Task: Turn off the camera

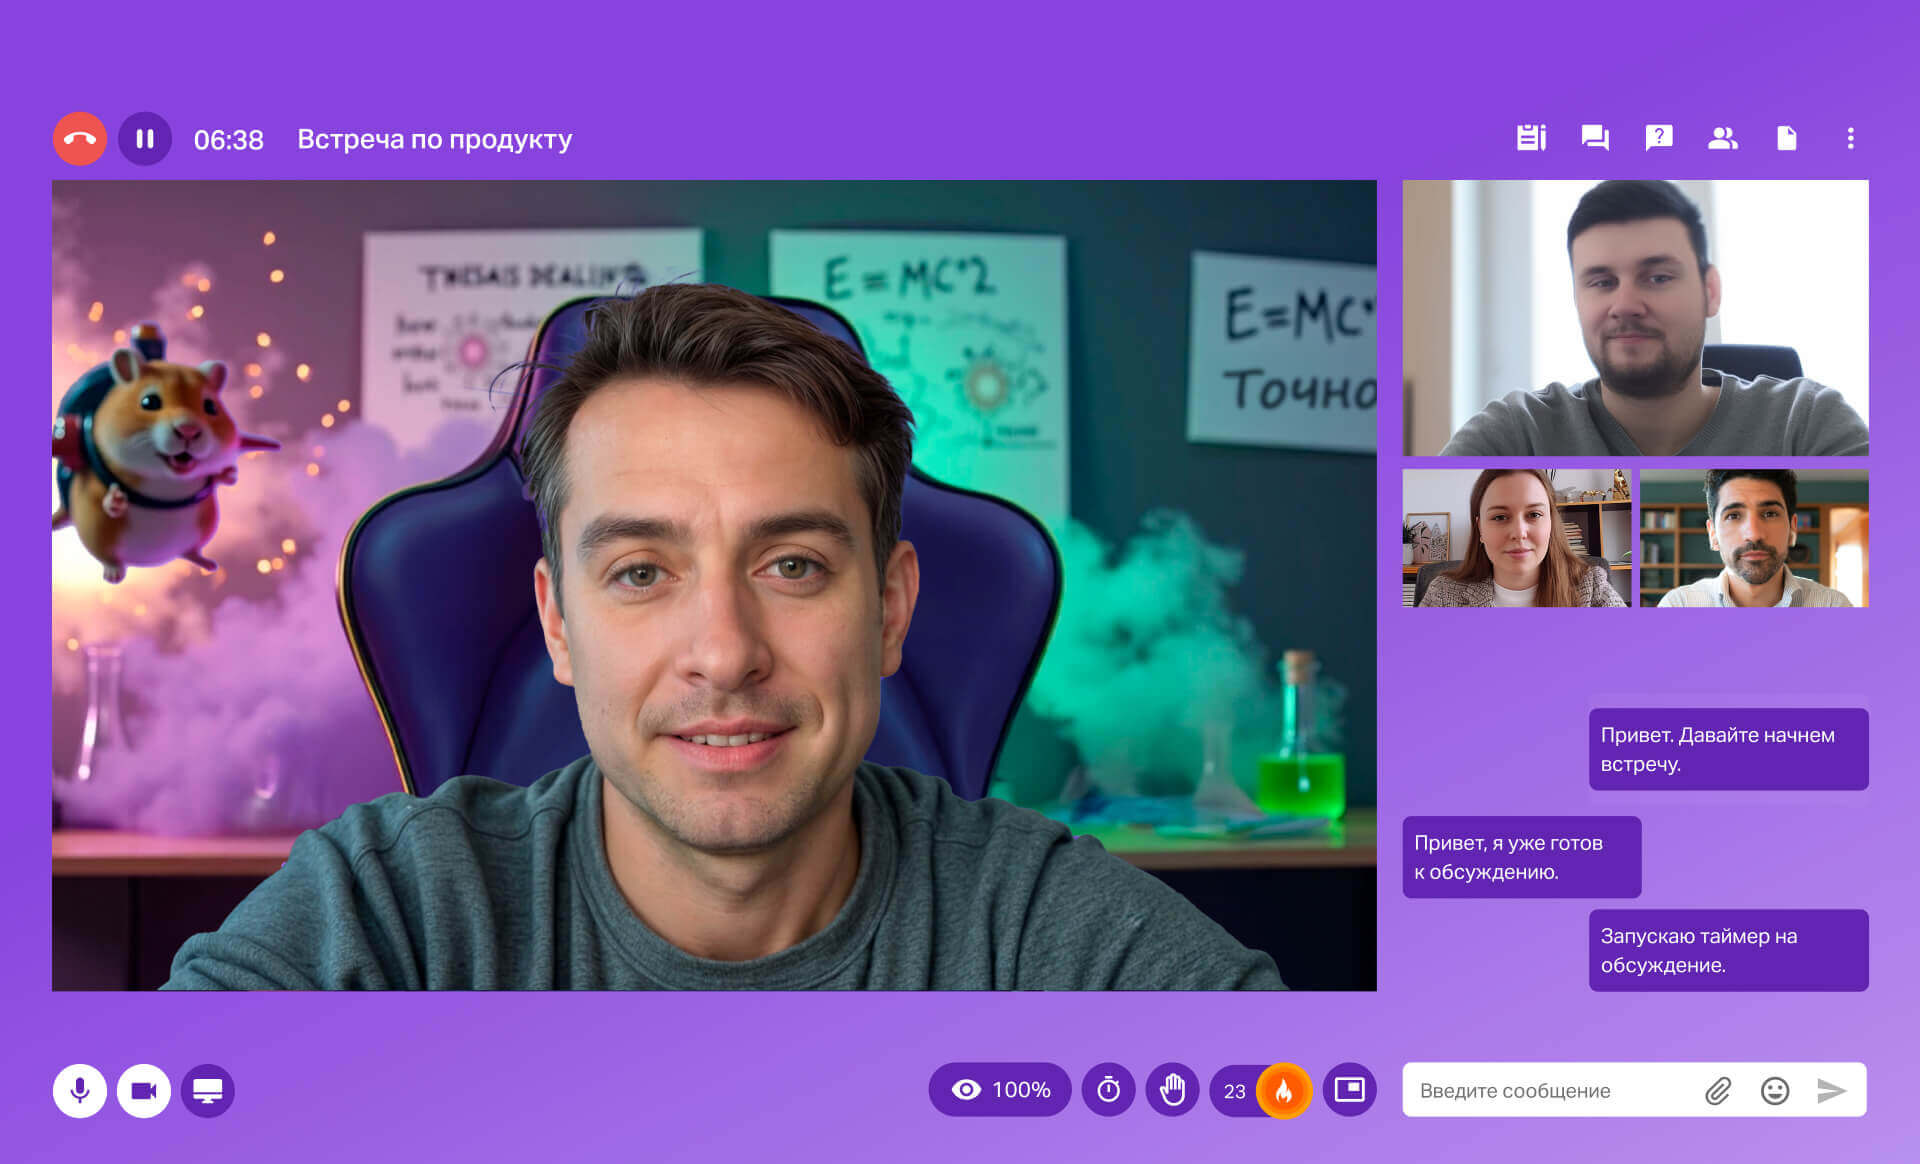Action: coord(144,1090)
